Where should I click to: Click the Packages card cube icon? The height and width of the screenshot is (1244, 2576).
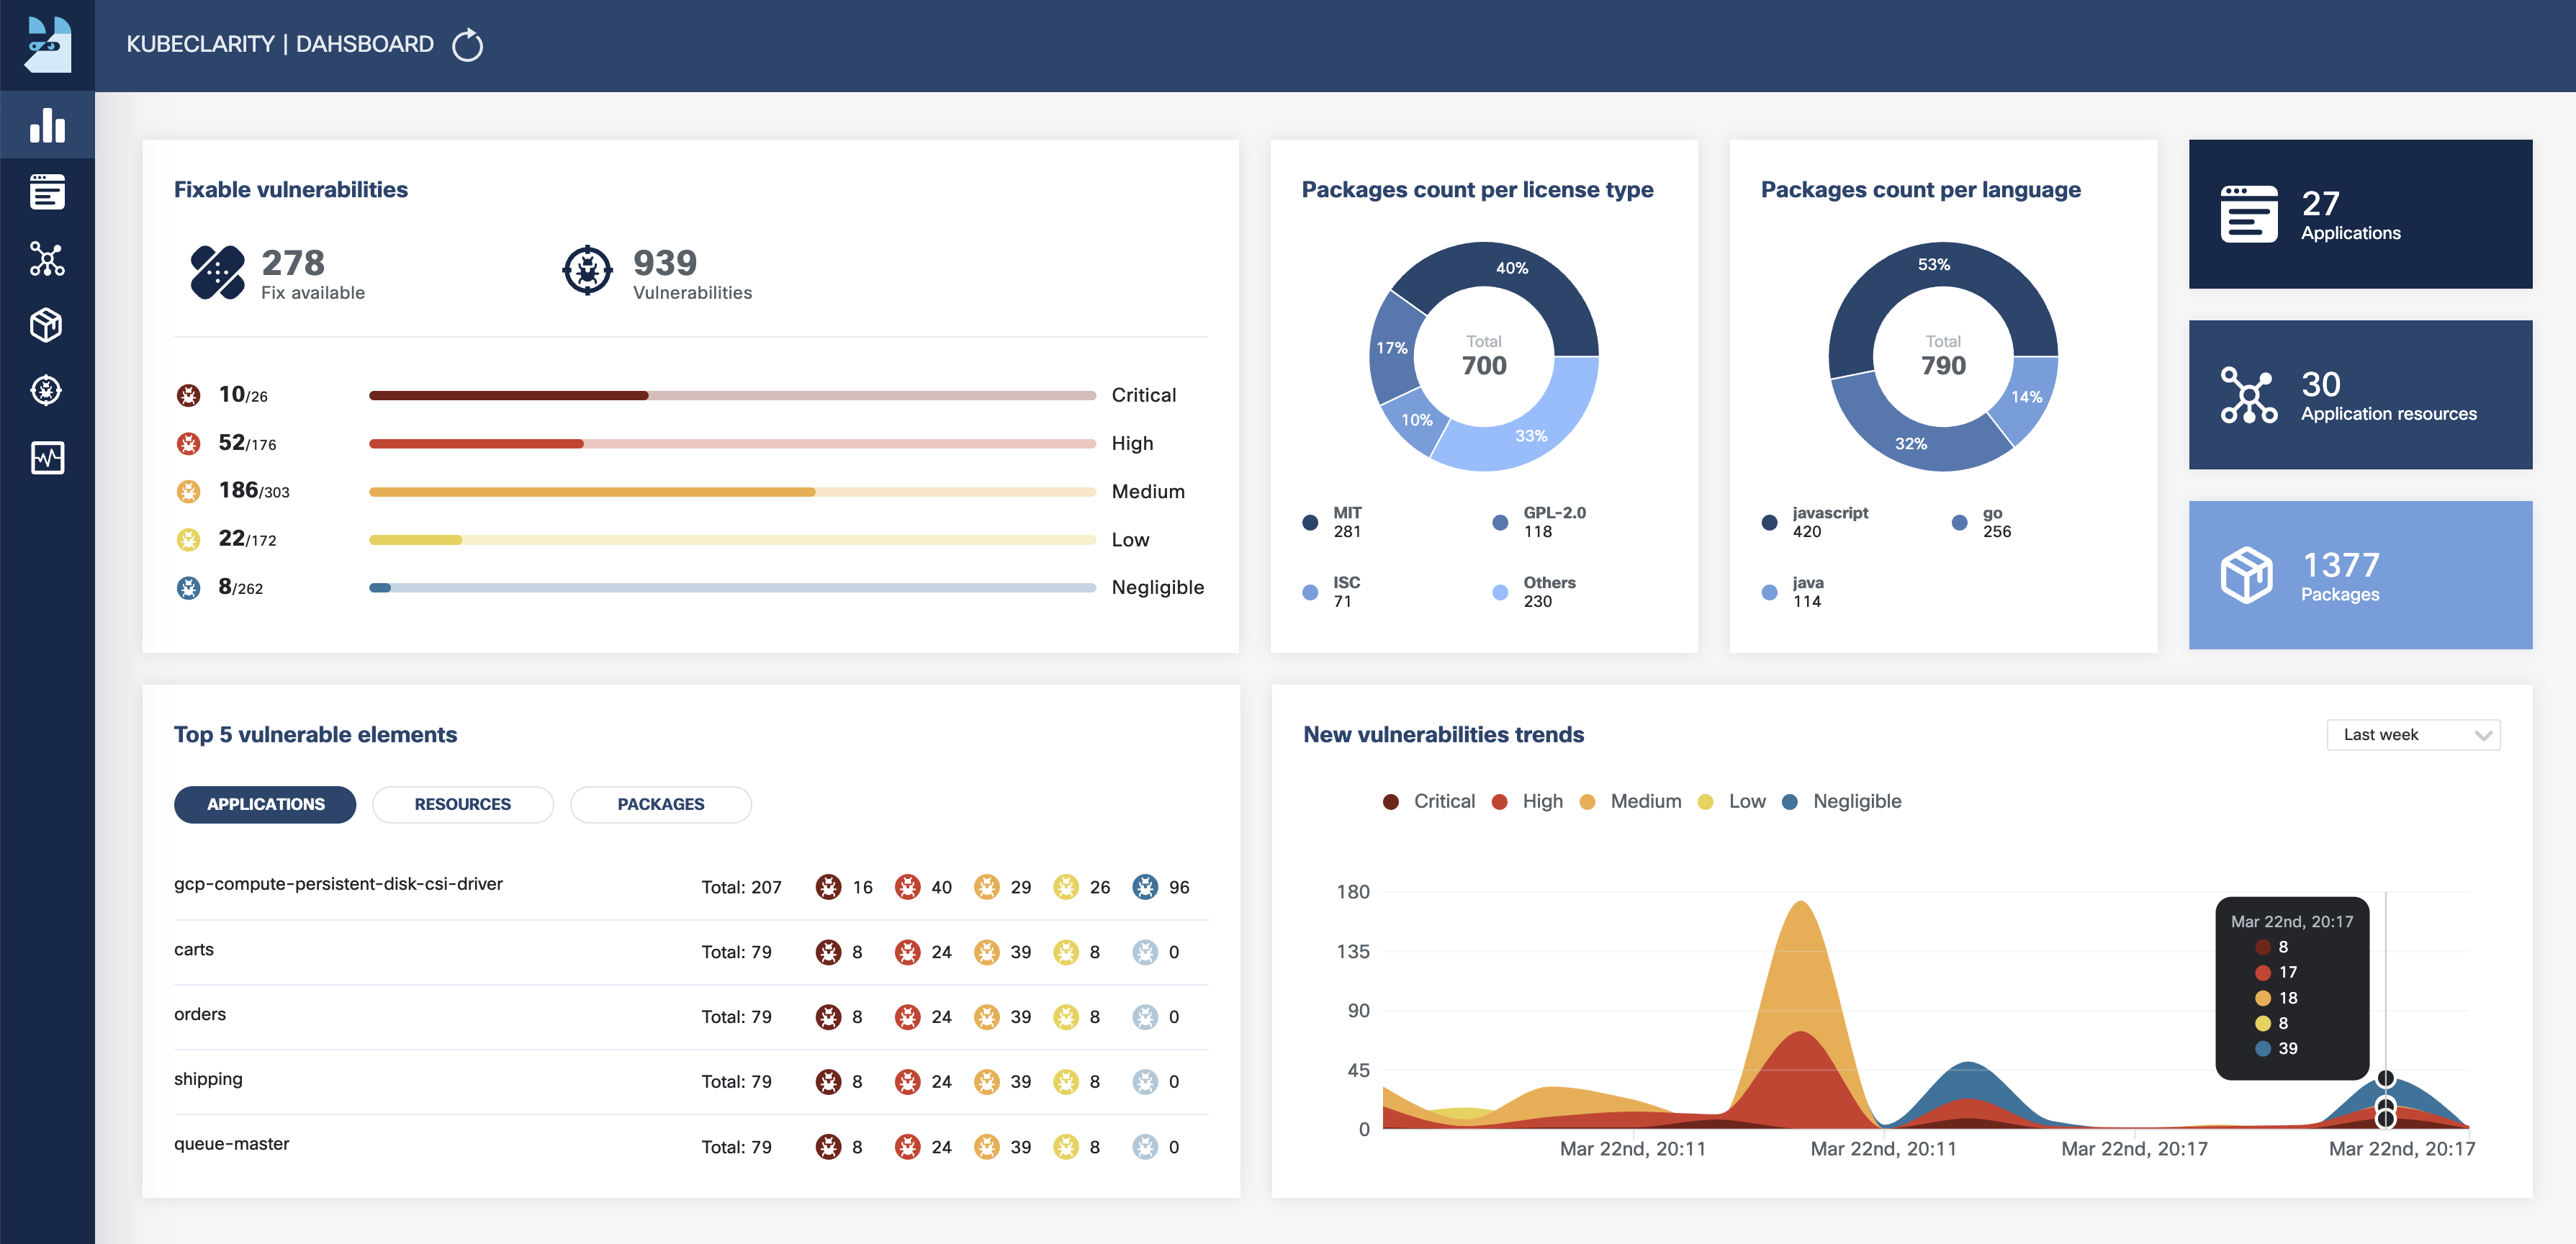(2247, 575)
